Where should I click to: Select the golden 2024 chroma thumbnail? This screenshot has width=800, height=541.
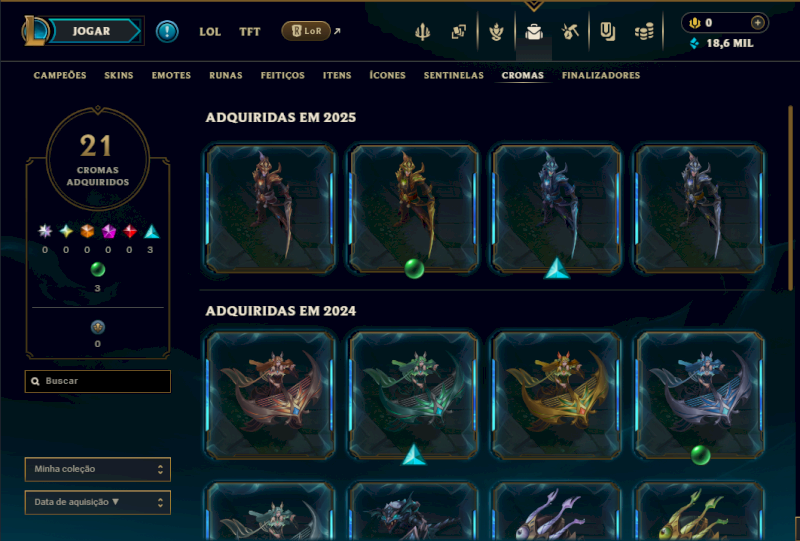[x=557, y=396]
